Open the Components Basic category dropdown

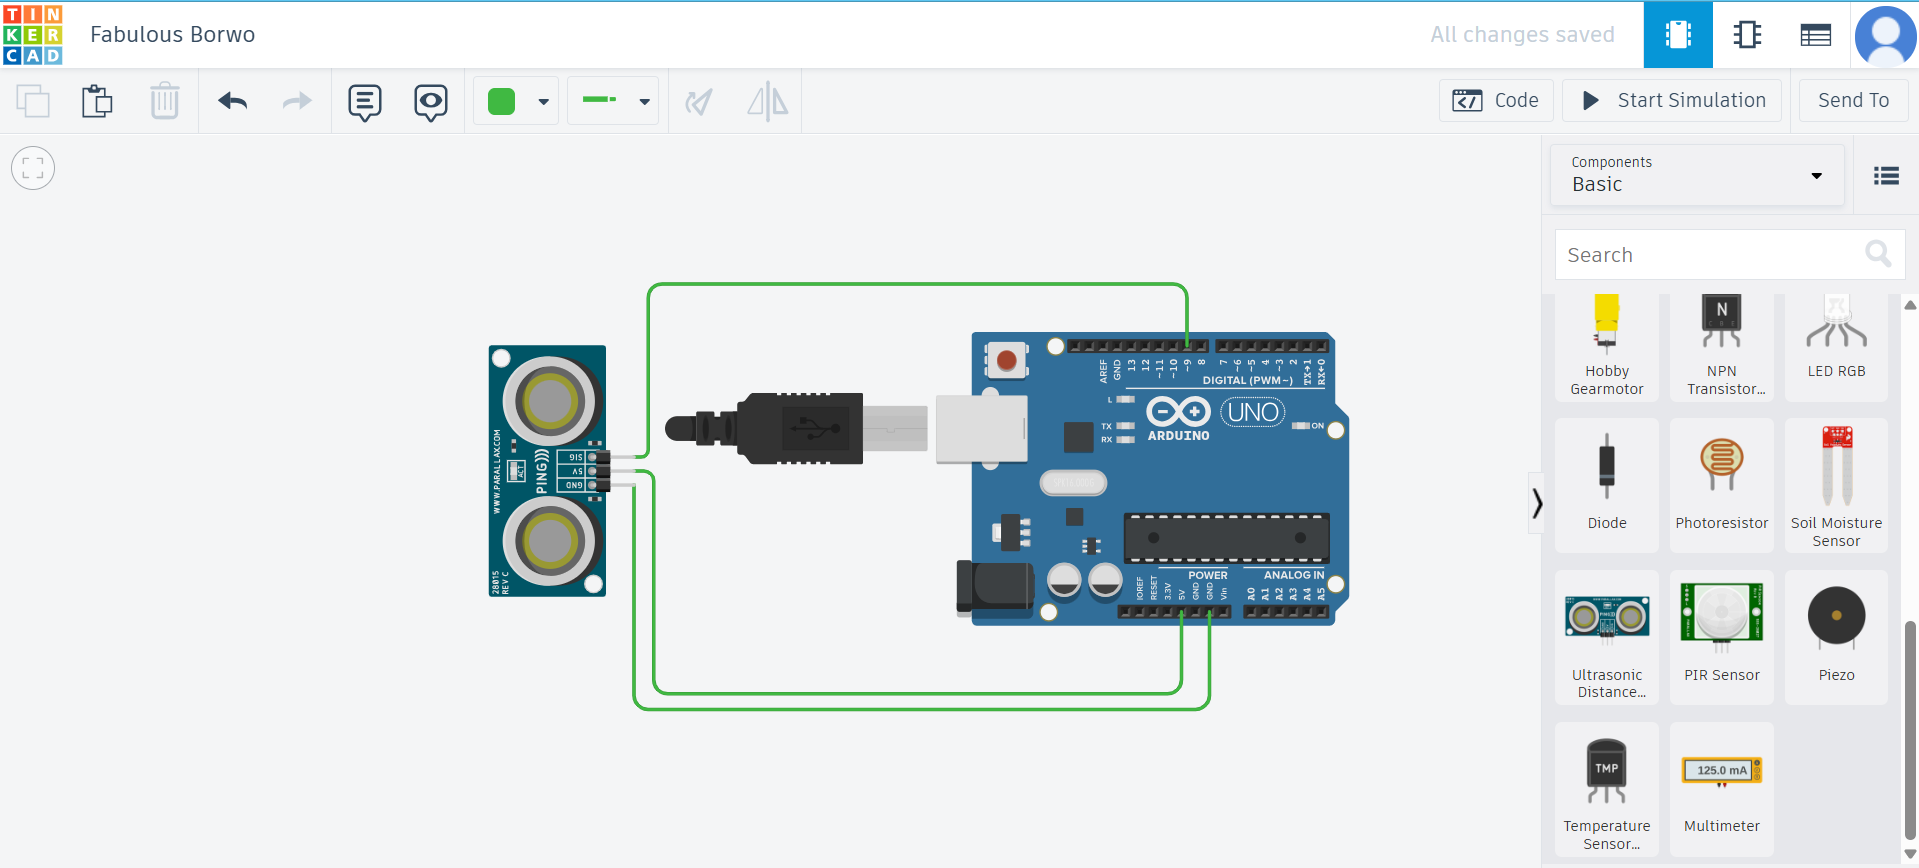coord(1697,175)
